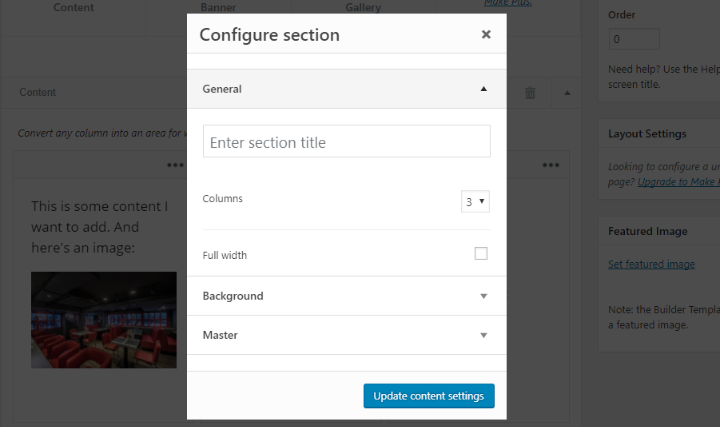Add a Content section from the top row
This screenshot has width=720, height=427.
73,7
